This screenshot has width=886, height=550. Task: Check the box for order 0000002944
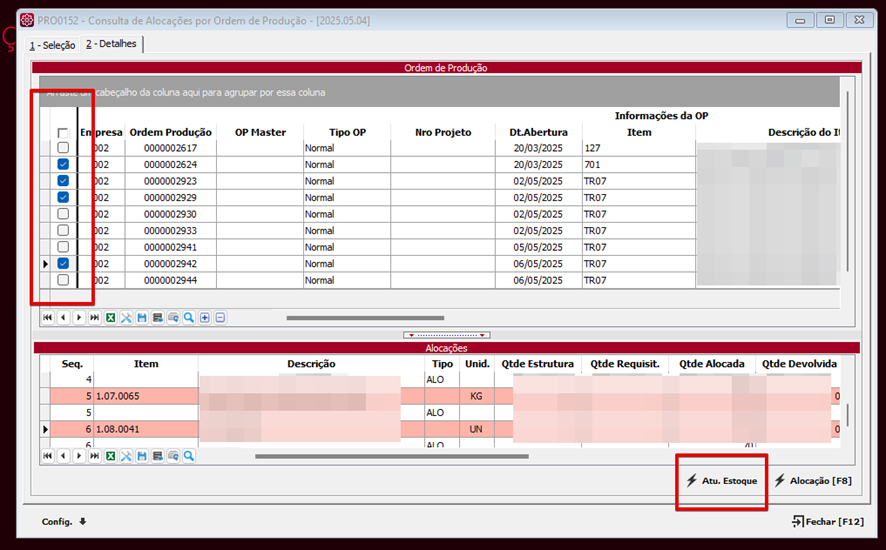coord(63,280)
